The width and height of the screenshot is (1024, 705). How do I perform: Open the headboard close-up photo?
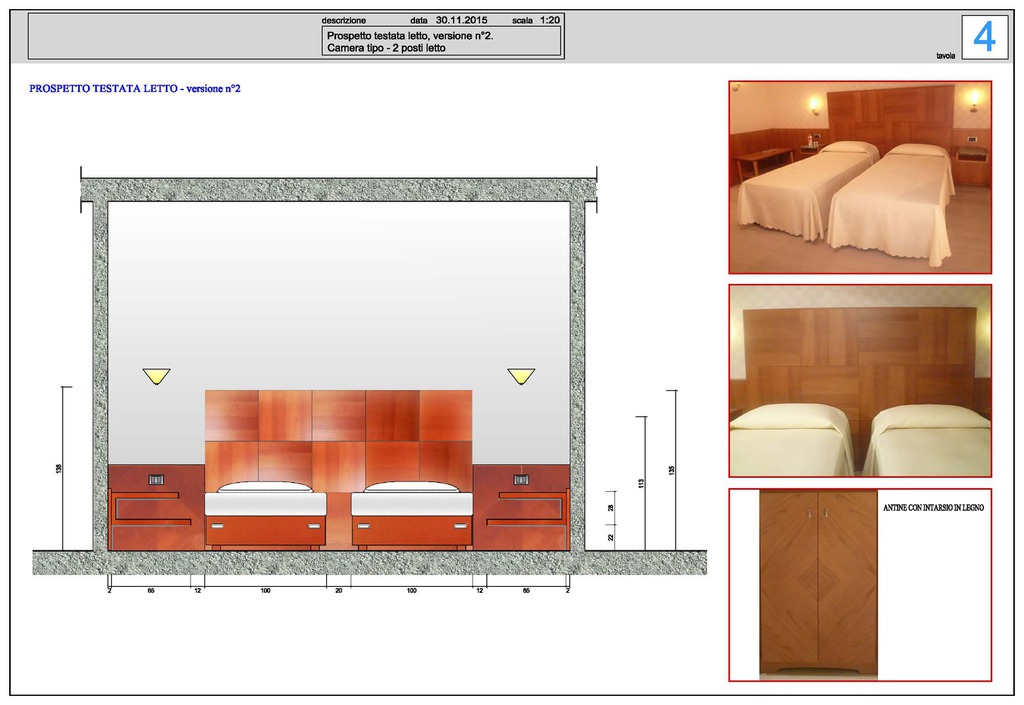859,380
